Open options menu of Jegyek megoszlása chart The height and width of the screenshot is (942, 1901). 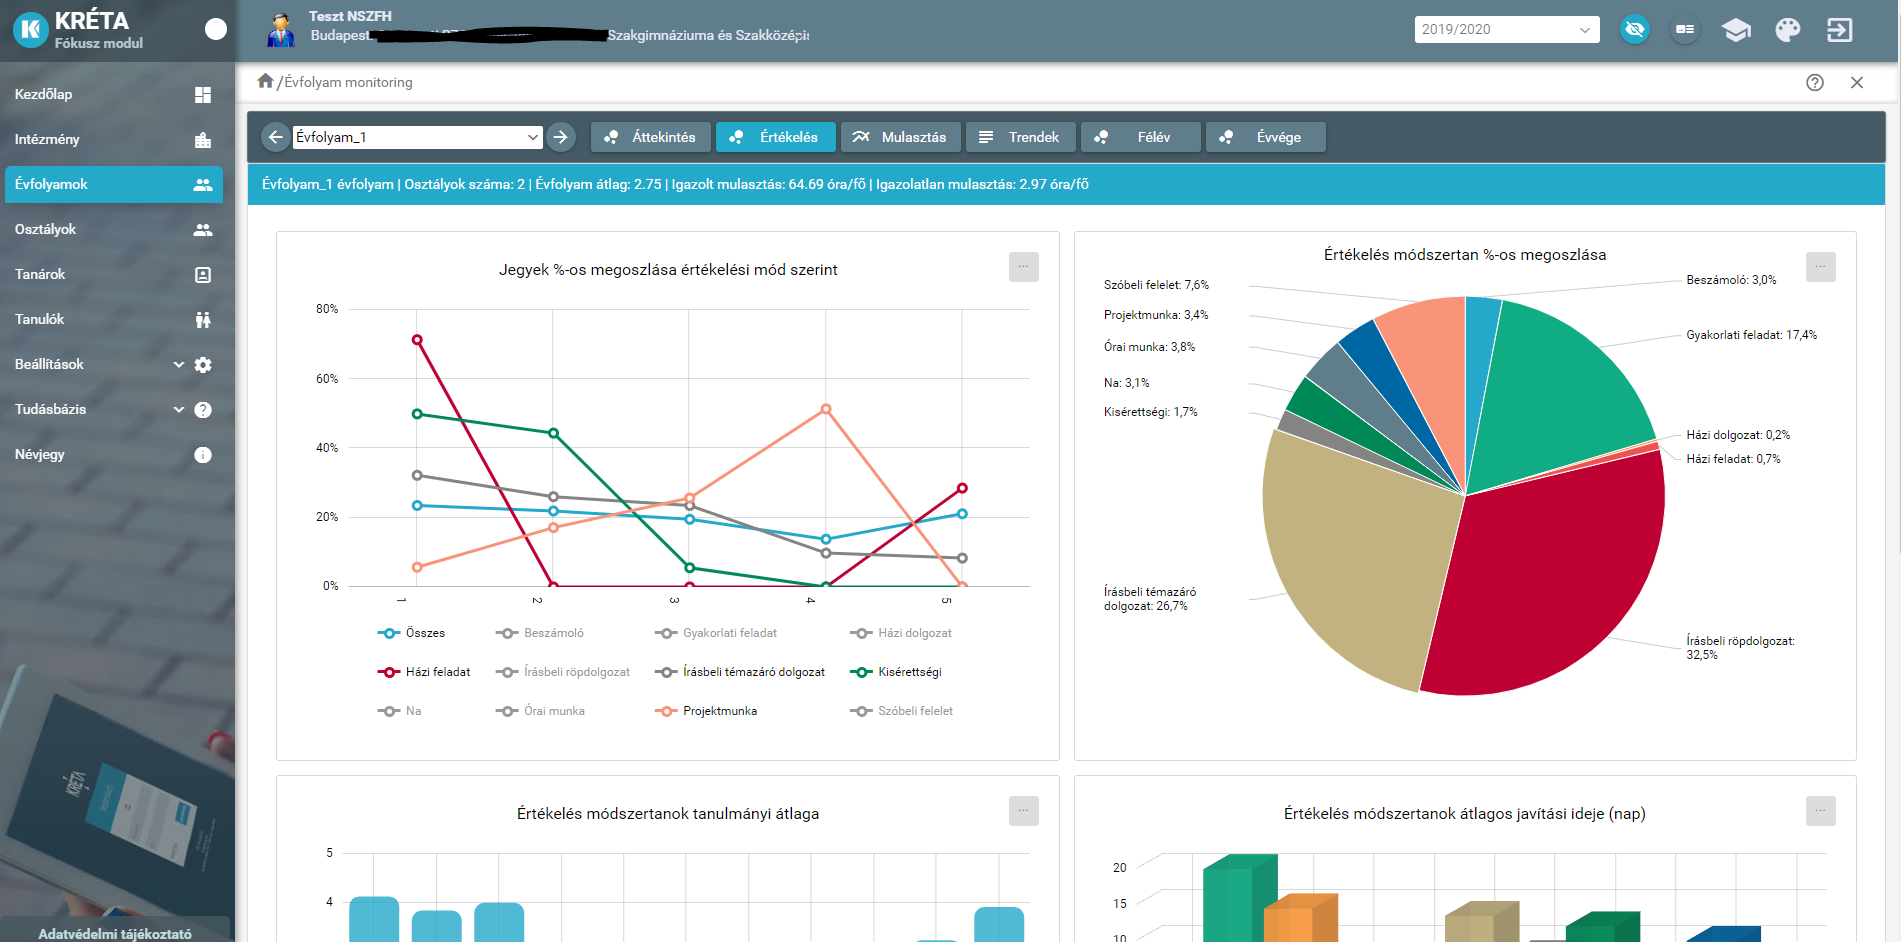[x=1024, y=267]
